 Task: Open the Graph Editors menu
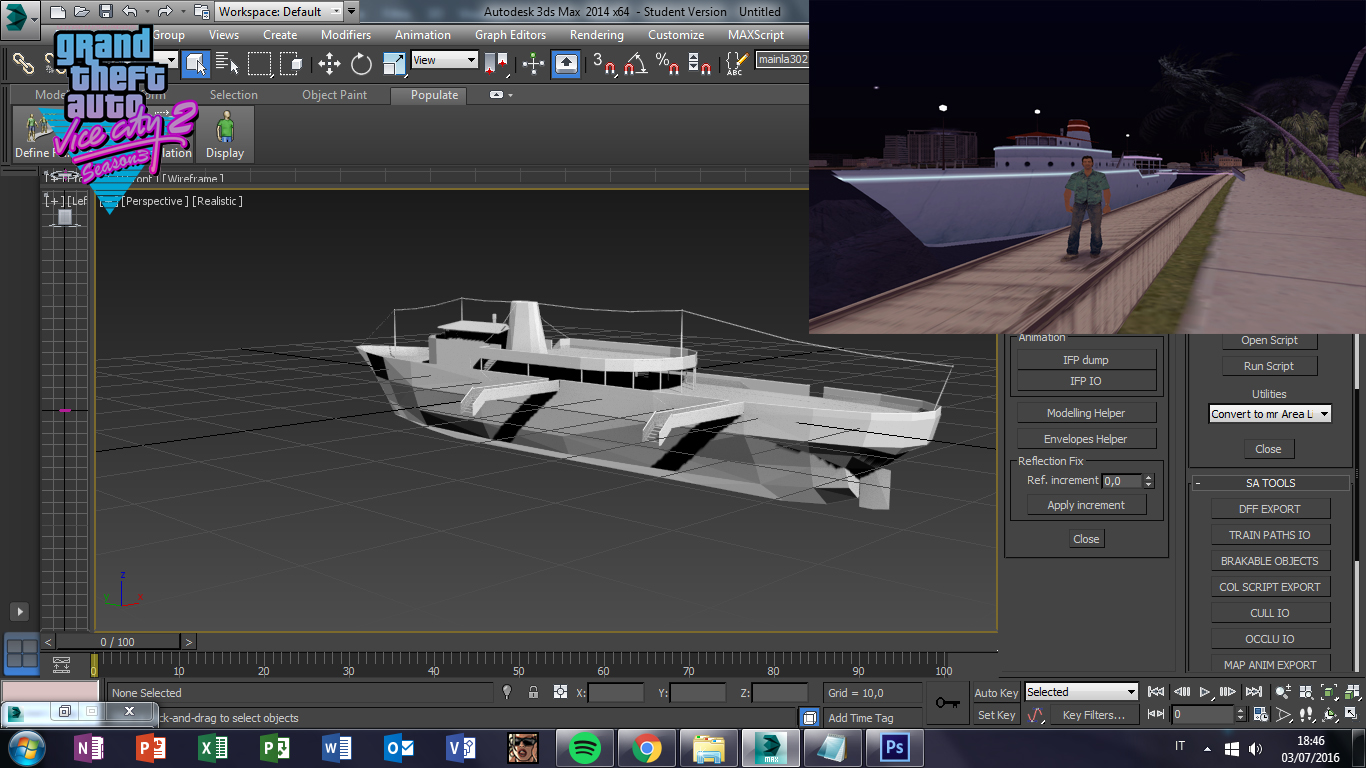tap(510, 34)
